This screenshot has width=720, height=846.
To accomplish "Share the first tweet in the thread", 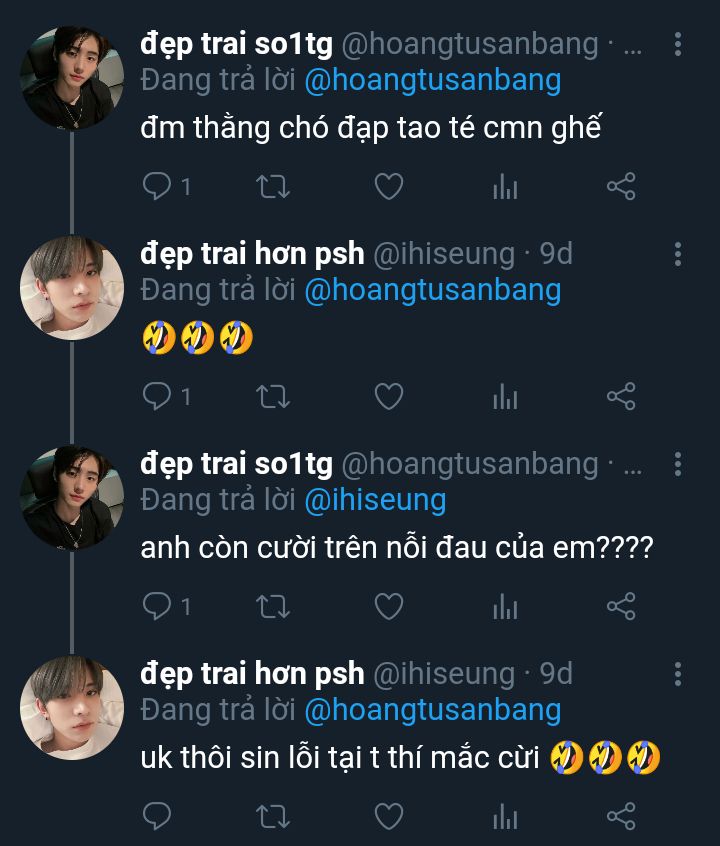I will [621, 187].
